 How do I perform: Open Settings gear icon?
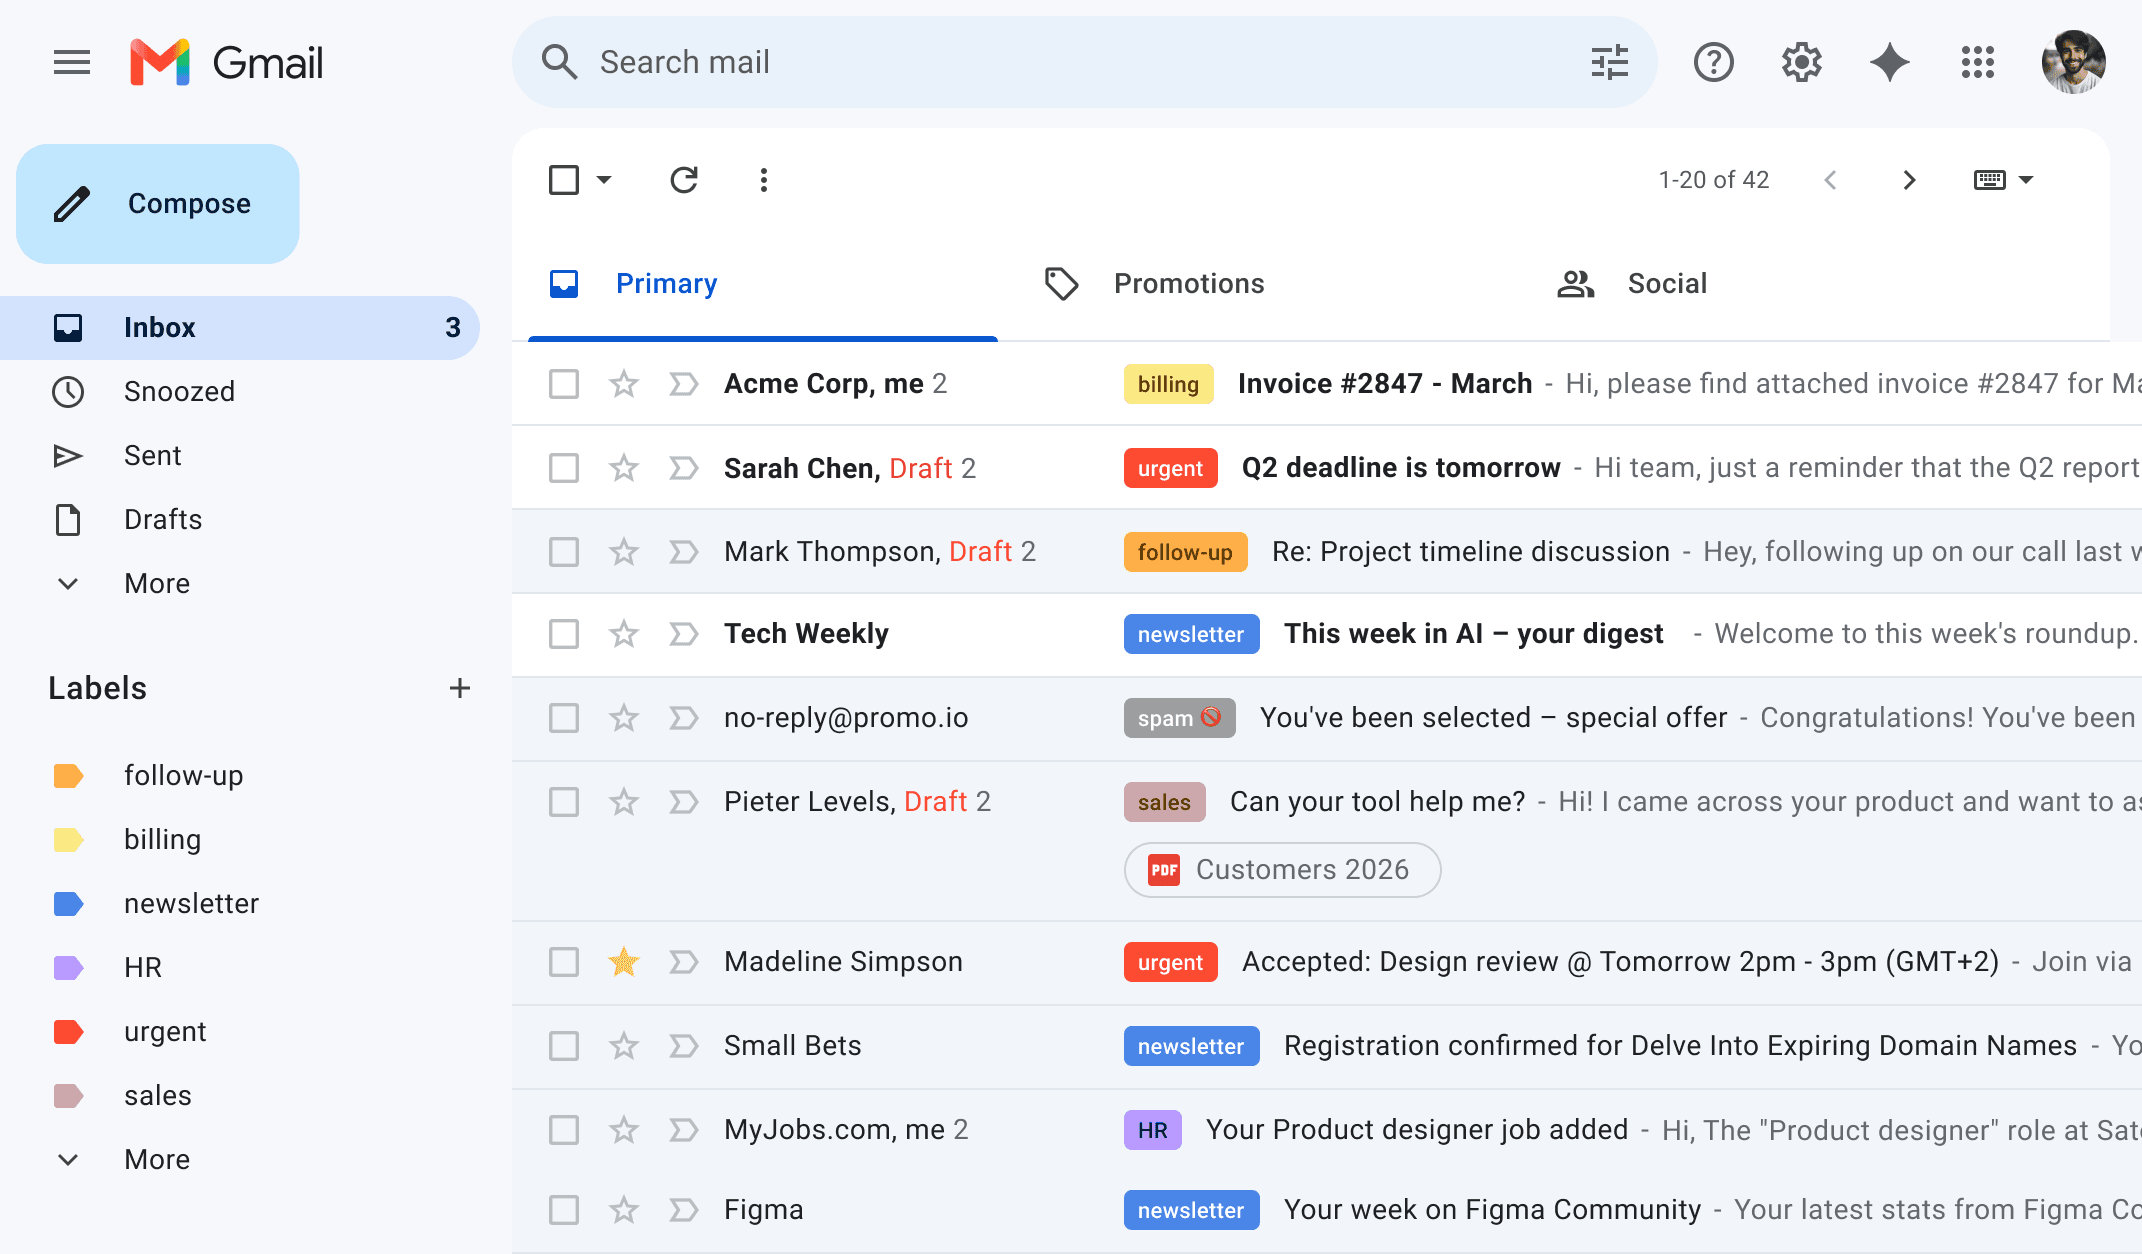tap(1802, 62)
